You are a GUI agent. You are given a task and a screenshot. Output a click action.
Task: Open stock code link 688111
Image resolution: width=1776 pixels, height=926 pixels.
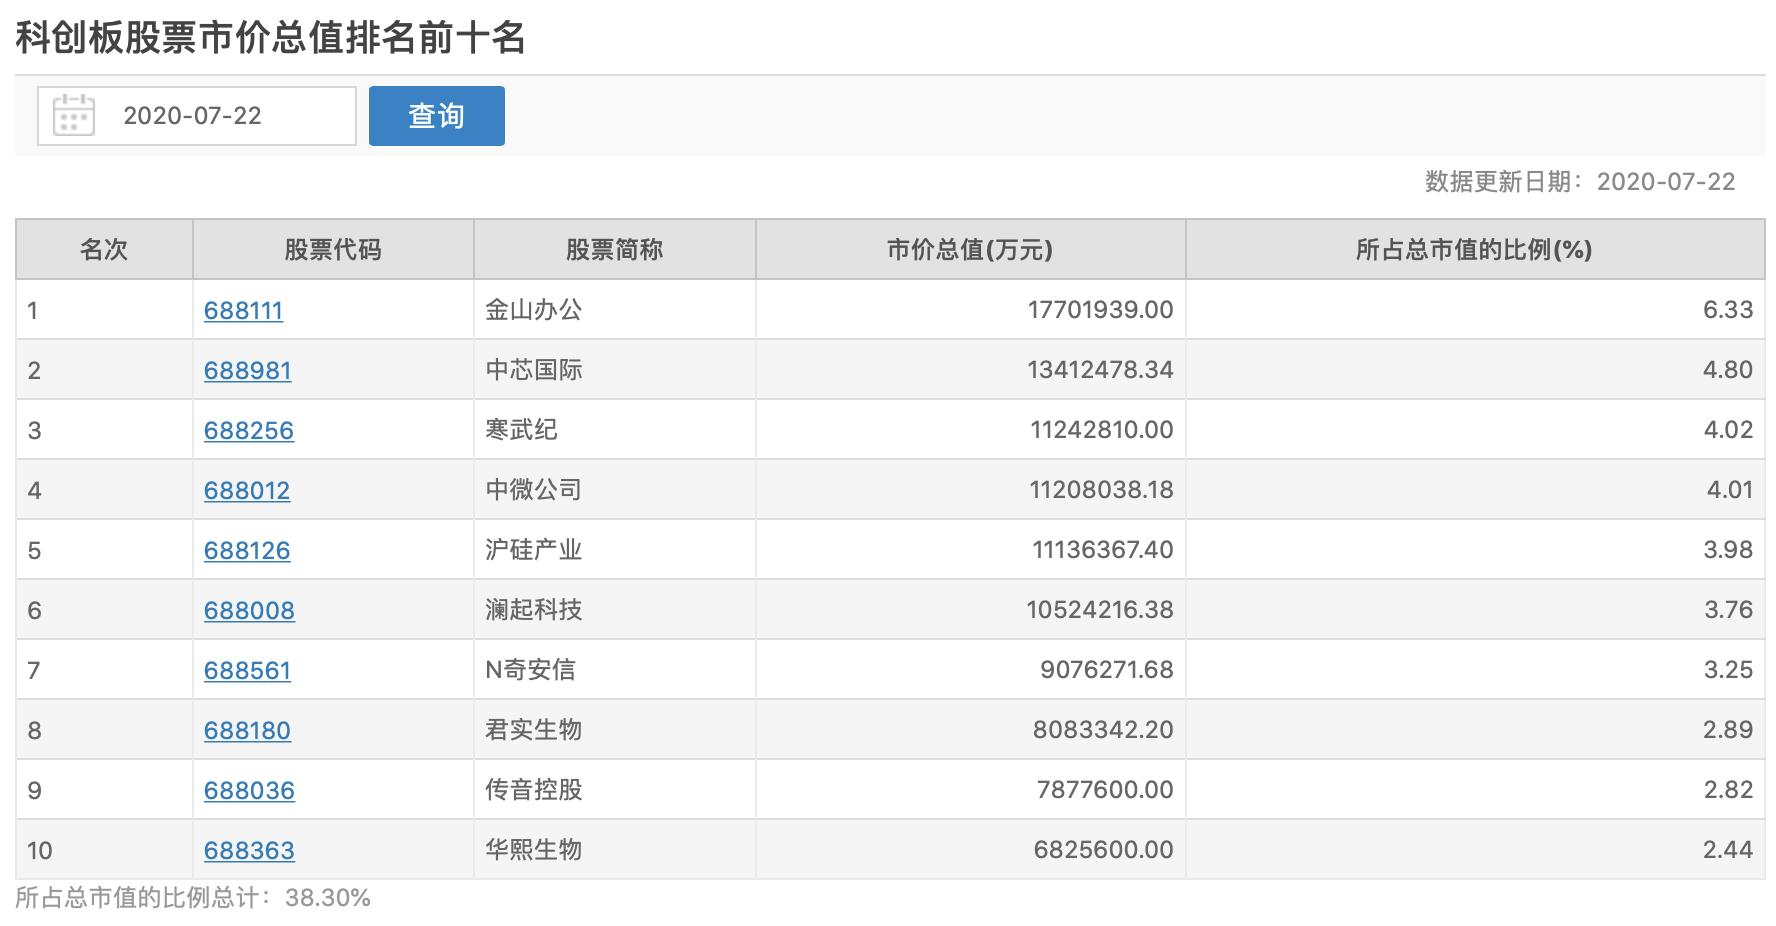pos(243,311)
